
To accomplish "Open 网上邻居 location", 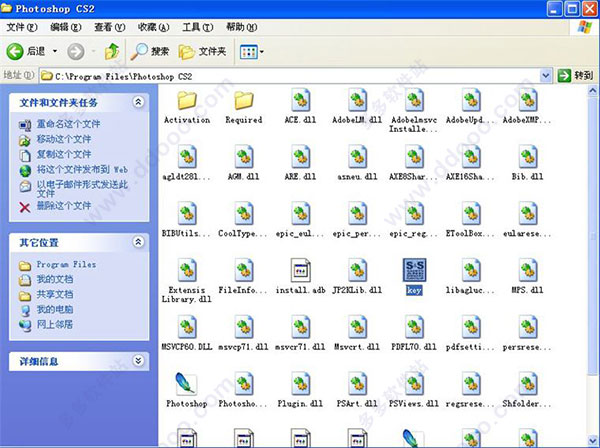I will (x=55, y=324).
